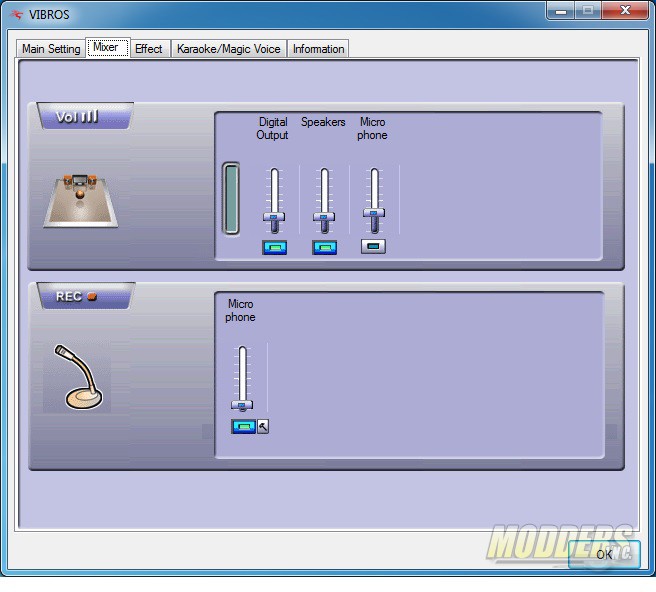This screenshot has width=656, height=592.
Task: Toggle mute for Digital Output
Action: coord(274,248)
